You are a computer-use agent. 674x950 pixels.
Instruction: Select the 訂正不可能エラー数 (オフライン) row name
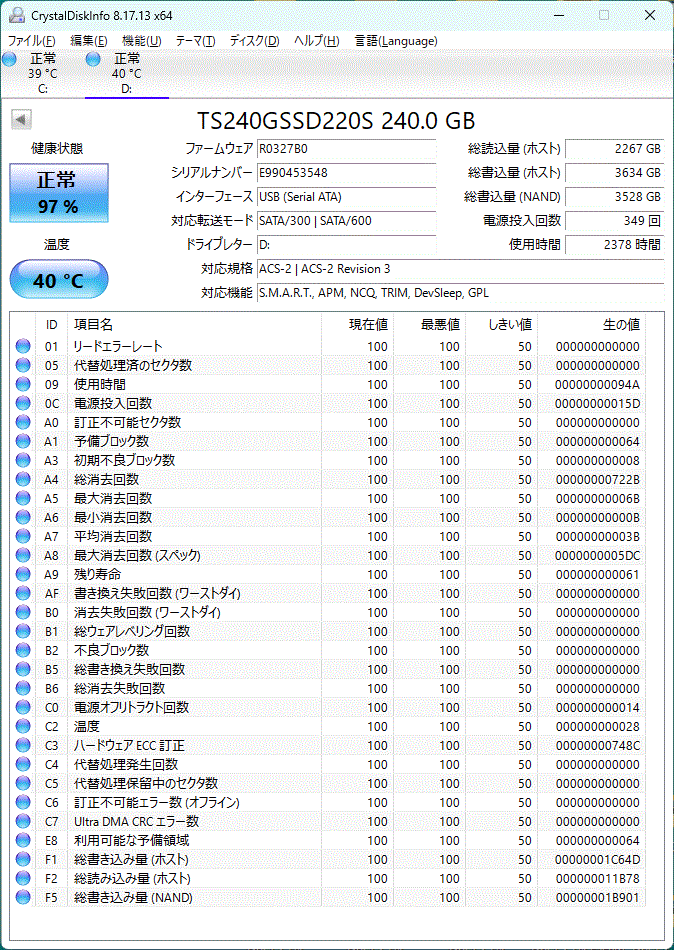[157, 803]
